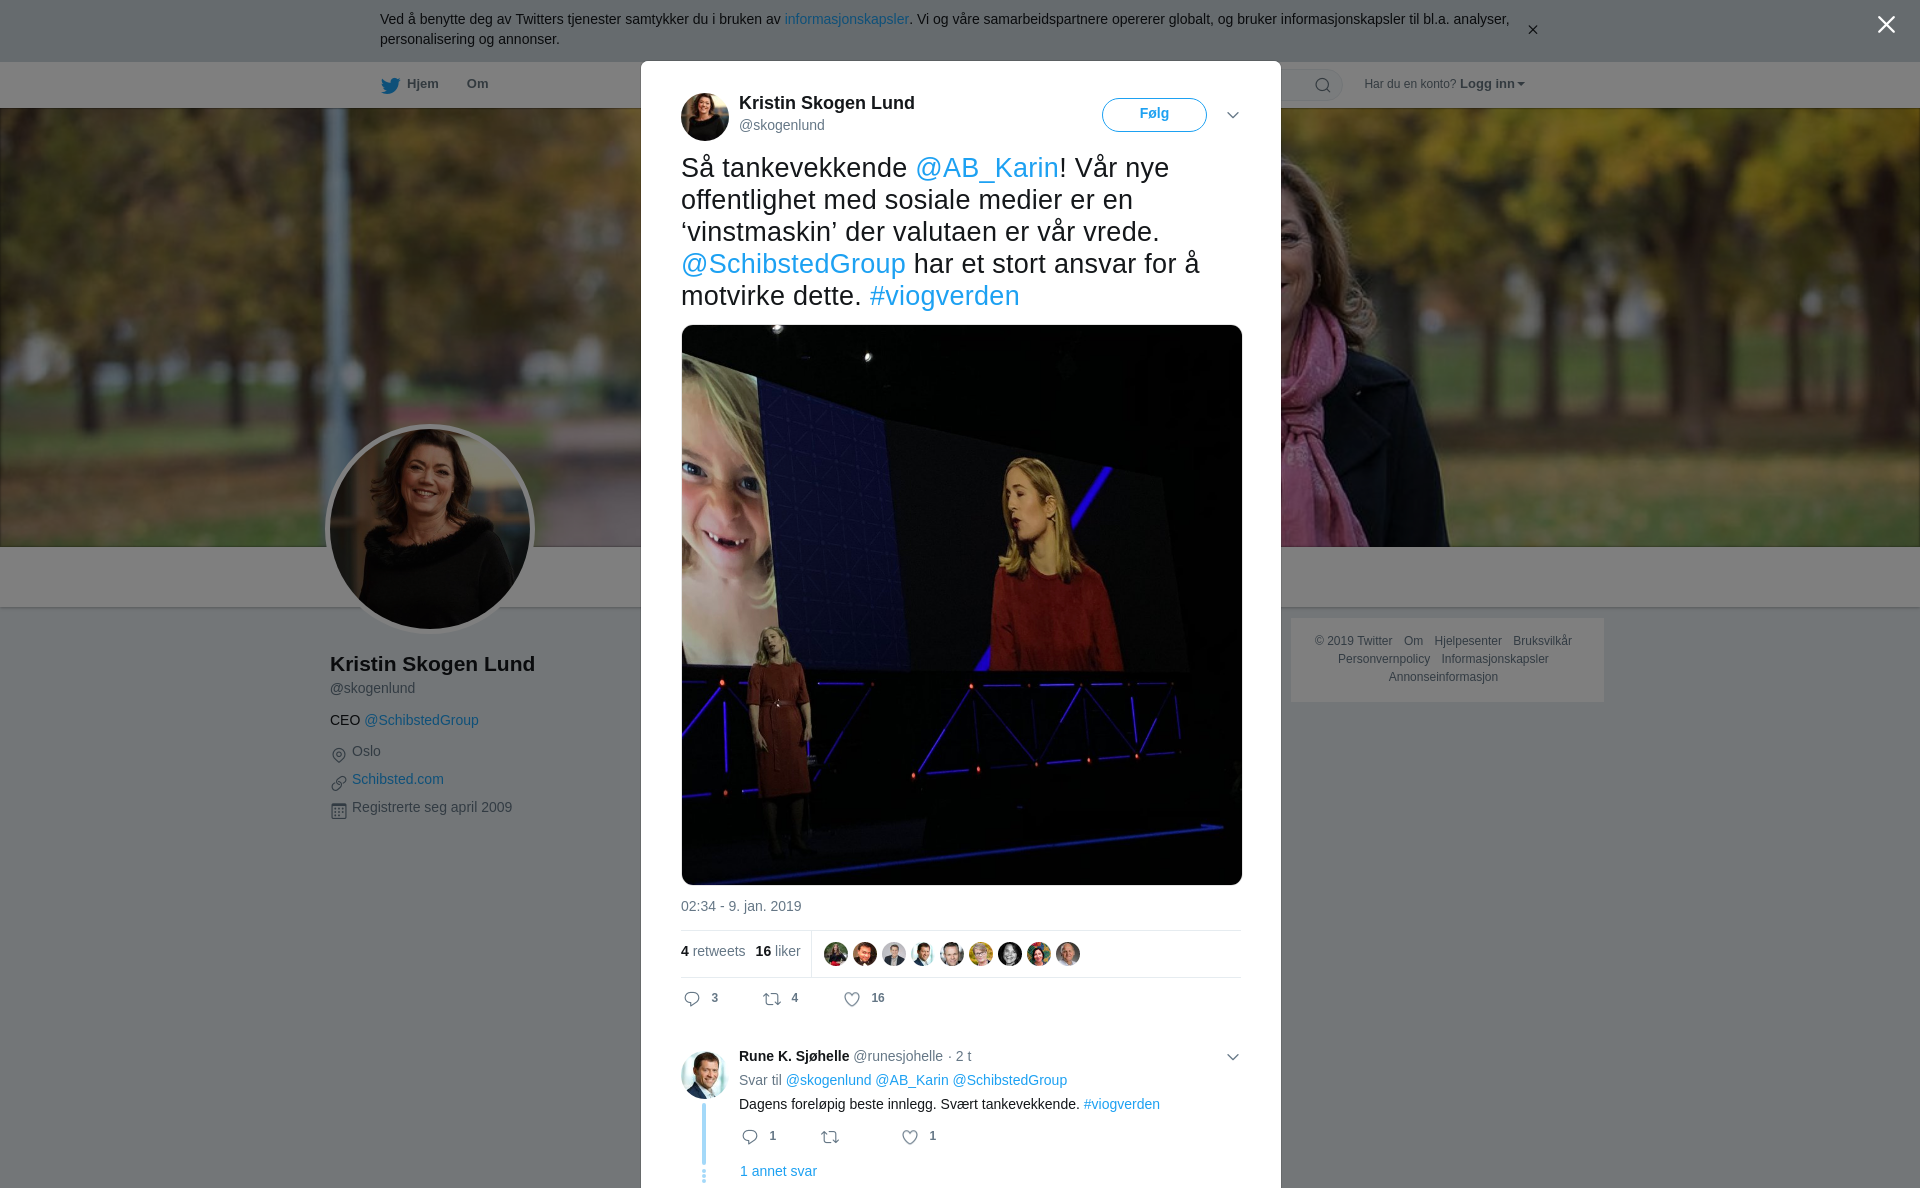Retweet the main tweet, count 4
The image size is (1920, 1188).
coord(781,998)
